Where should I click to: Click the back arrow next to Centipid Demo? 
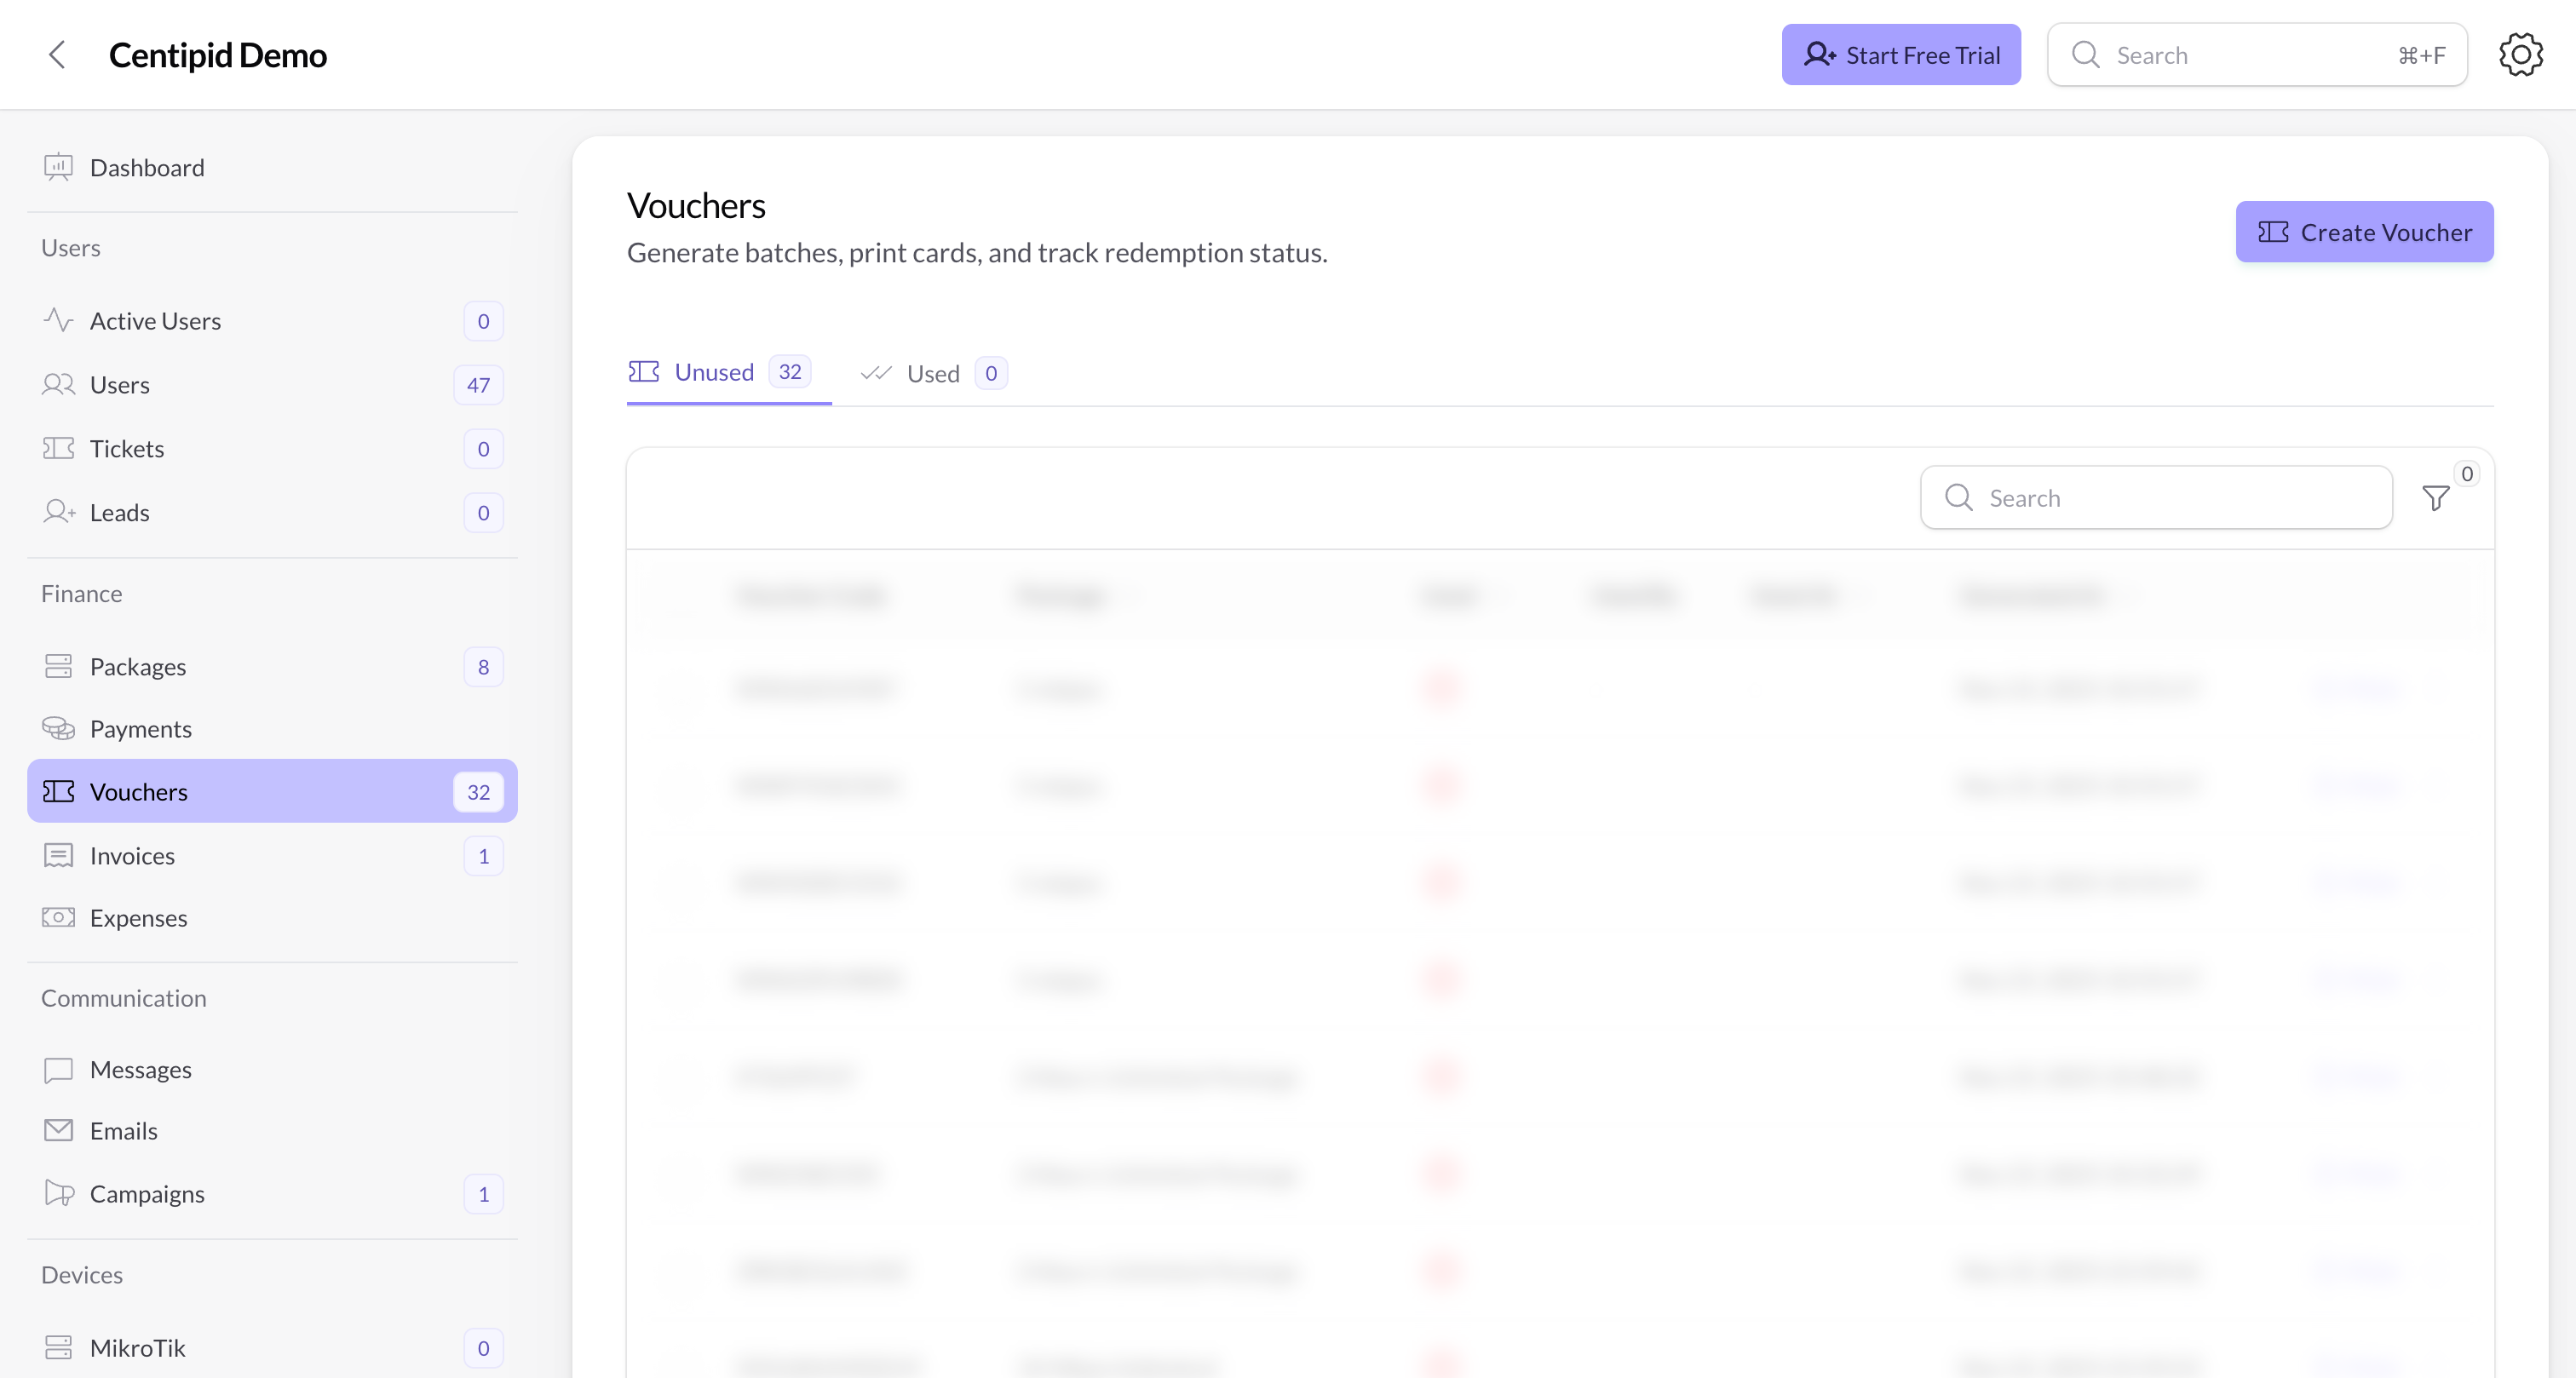57,55
